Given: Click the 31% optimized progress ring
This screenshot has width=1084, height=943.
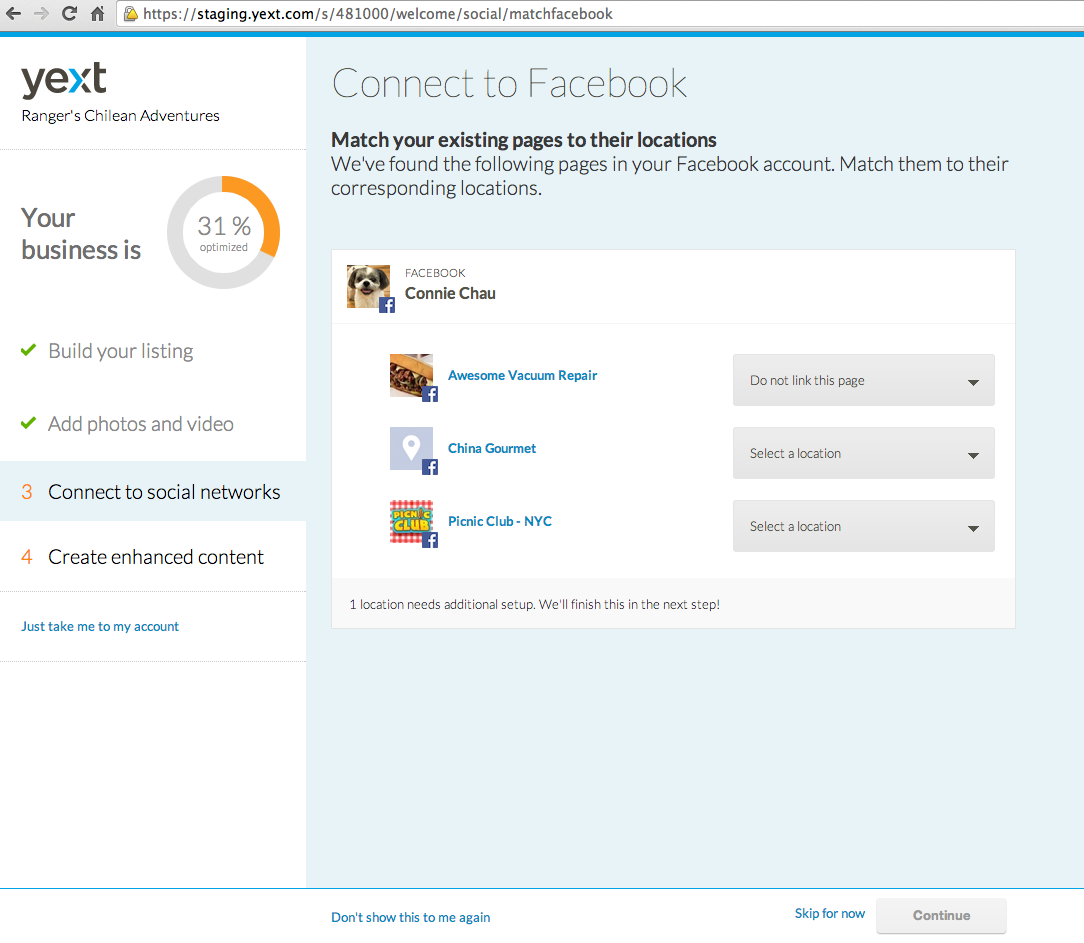Looking at the screenshot, I should (223, 232).
